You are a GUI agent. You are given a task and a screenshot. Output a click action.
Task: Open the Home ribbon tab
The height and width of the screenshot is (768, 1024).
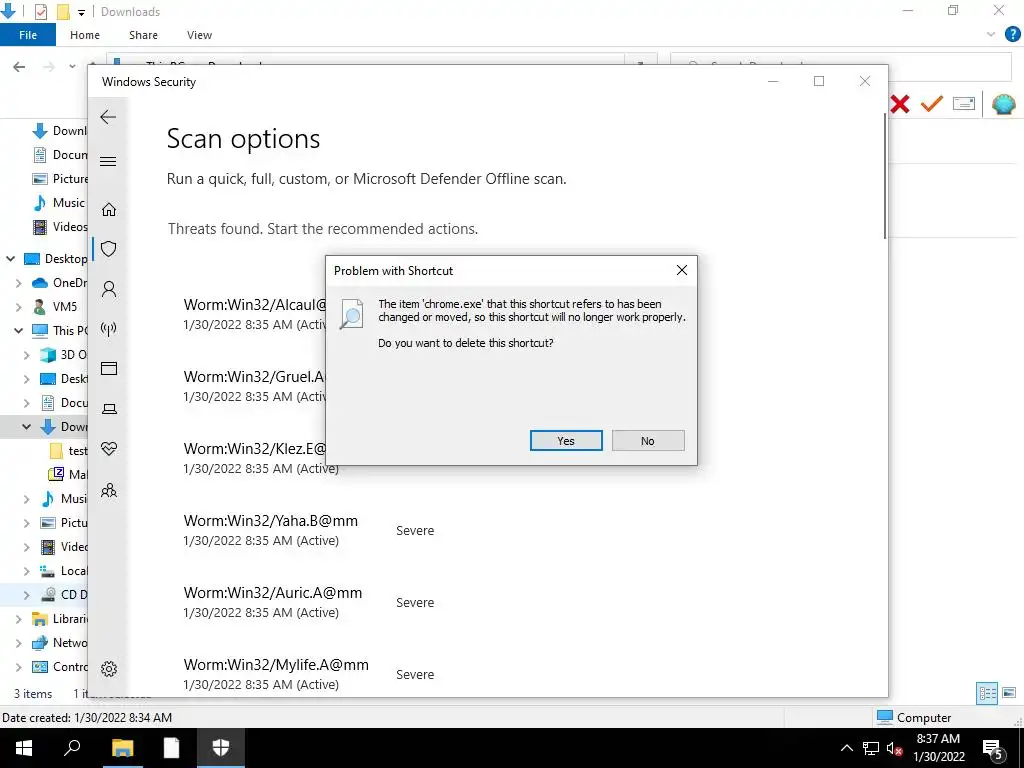click(85, 35)
